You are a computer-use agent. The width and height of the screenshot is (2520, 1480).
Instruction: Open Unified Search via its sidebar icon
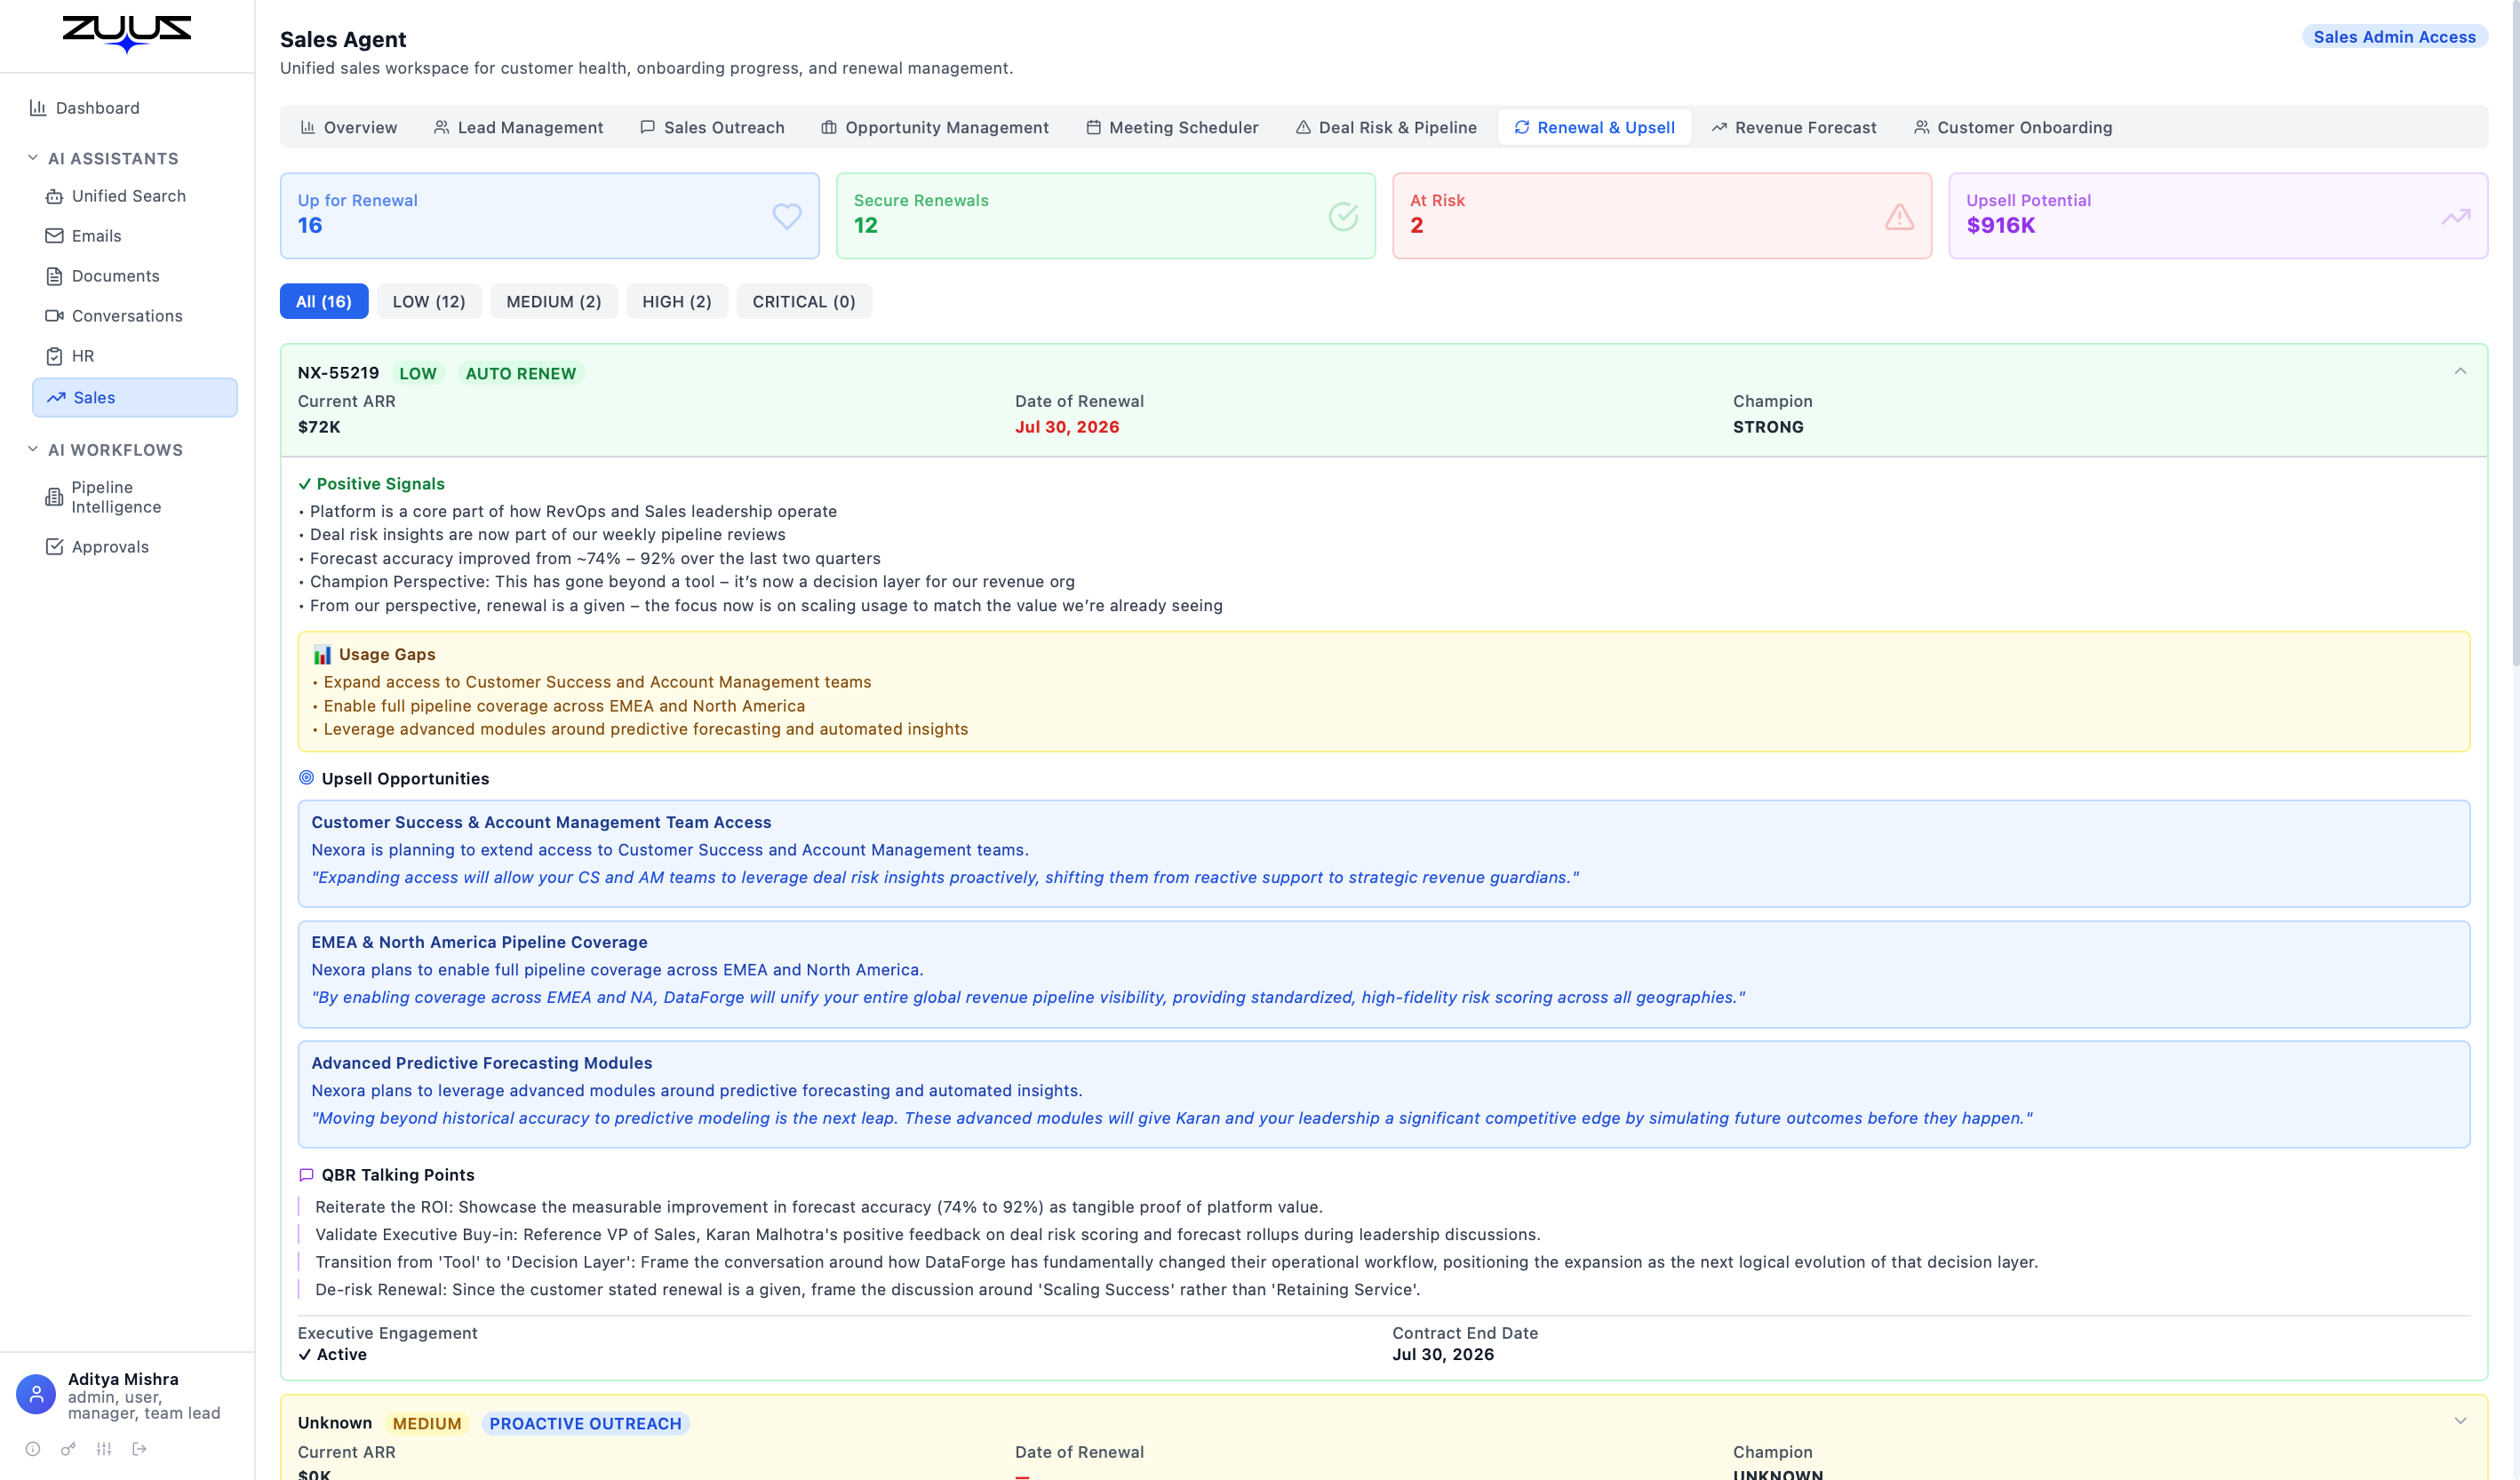click(54, 196)
